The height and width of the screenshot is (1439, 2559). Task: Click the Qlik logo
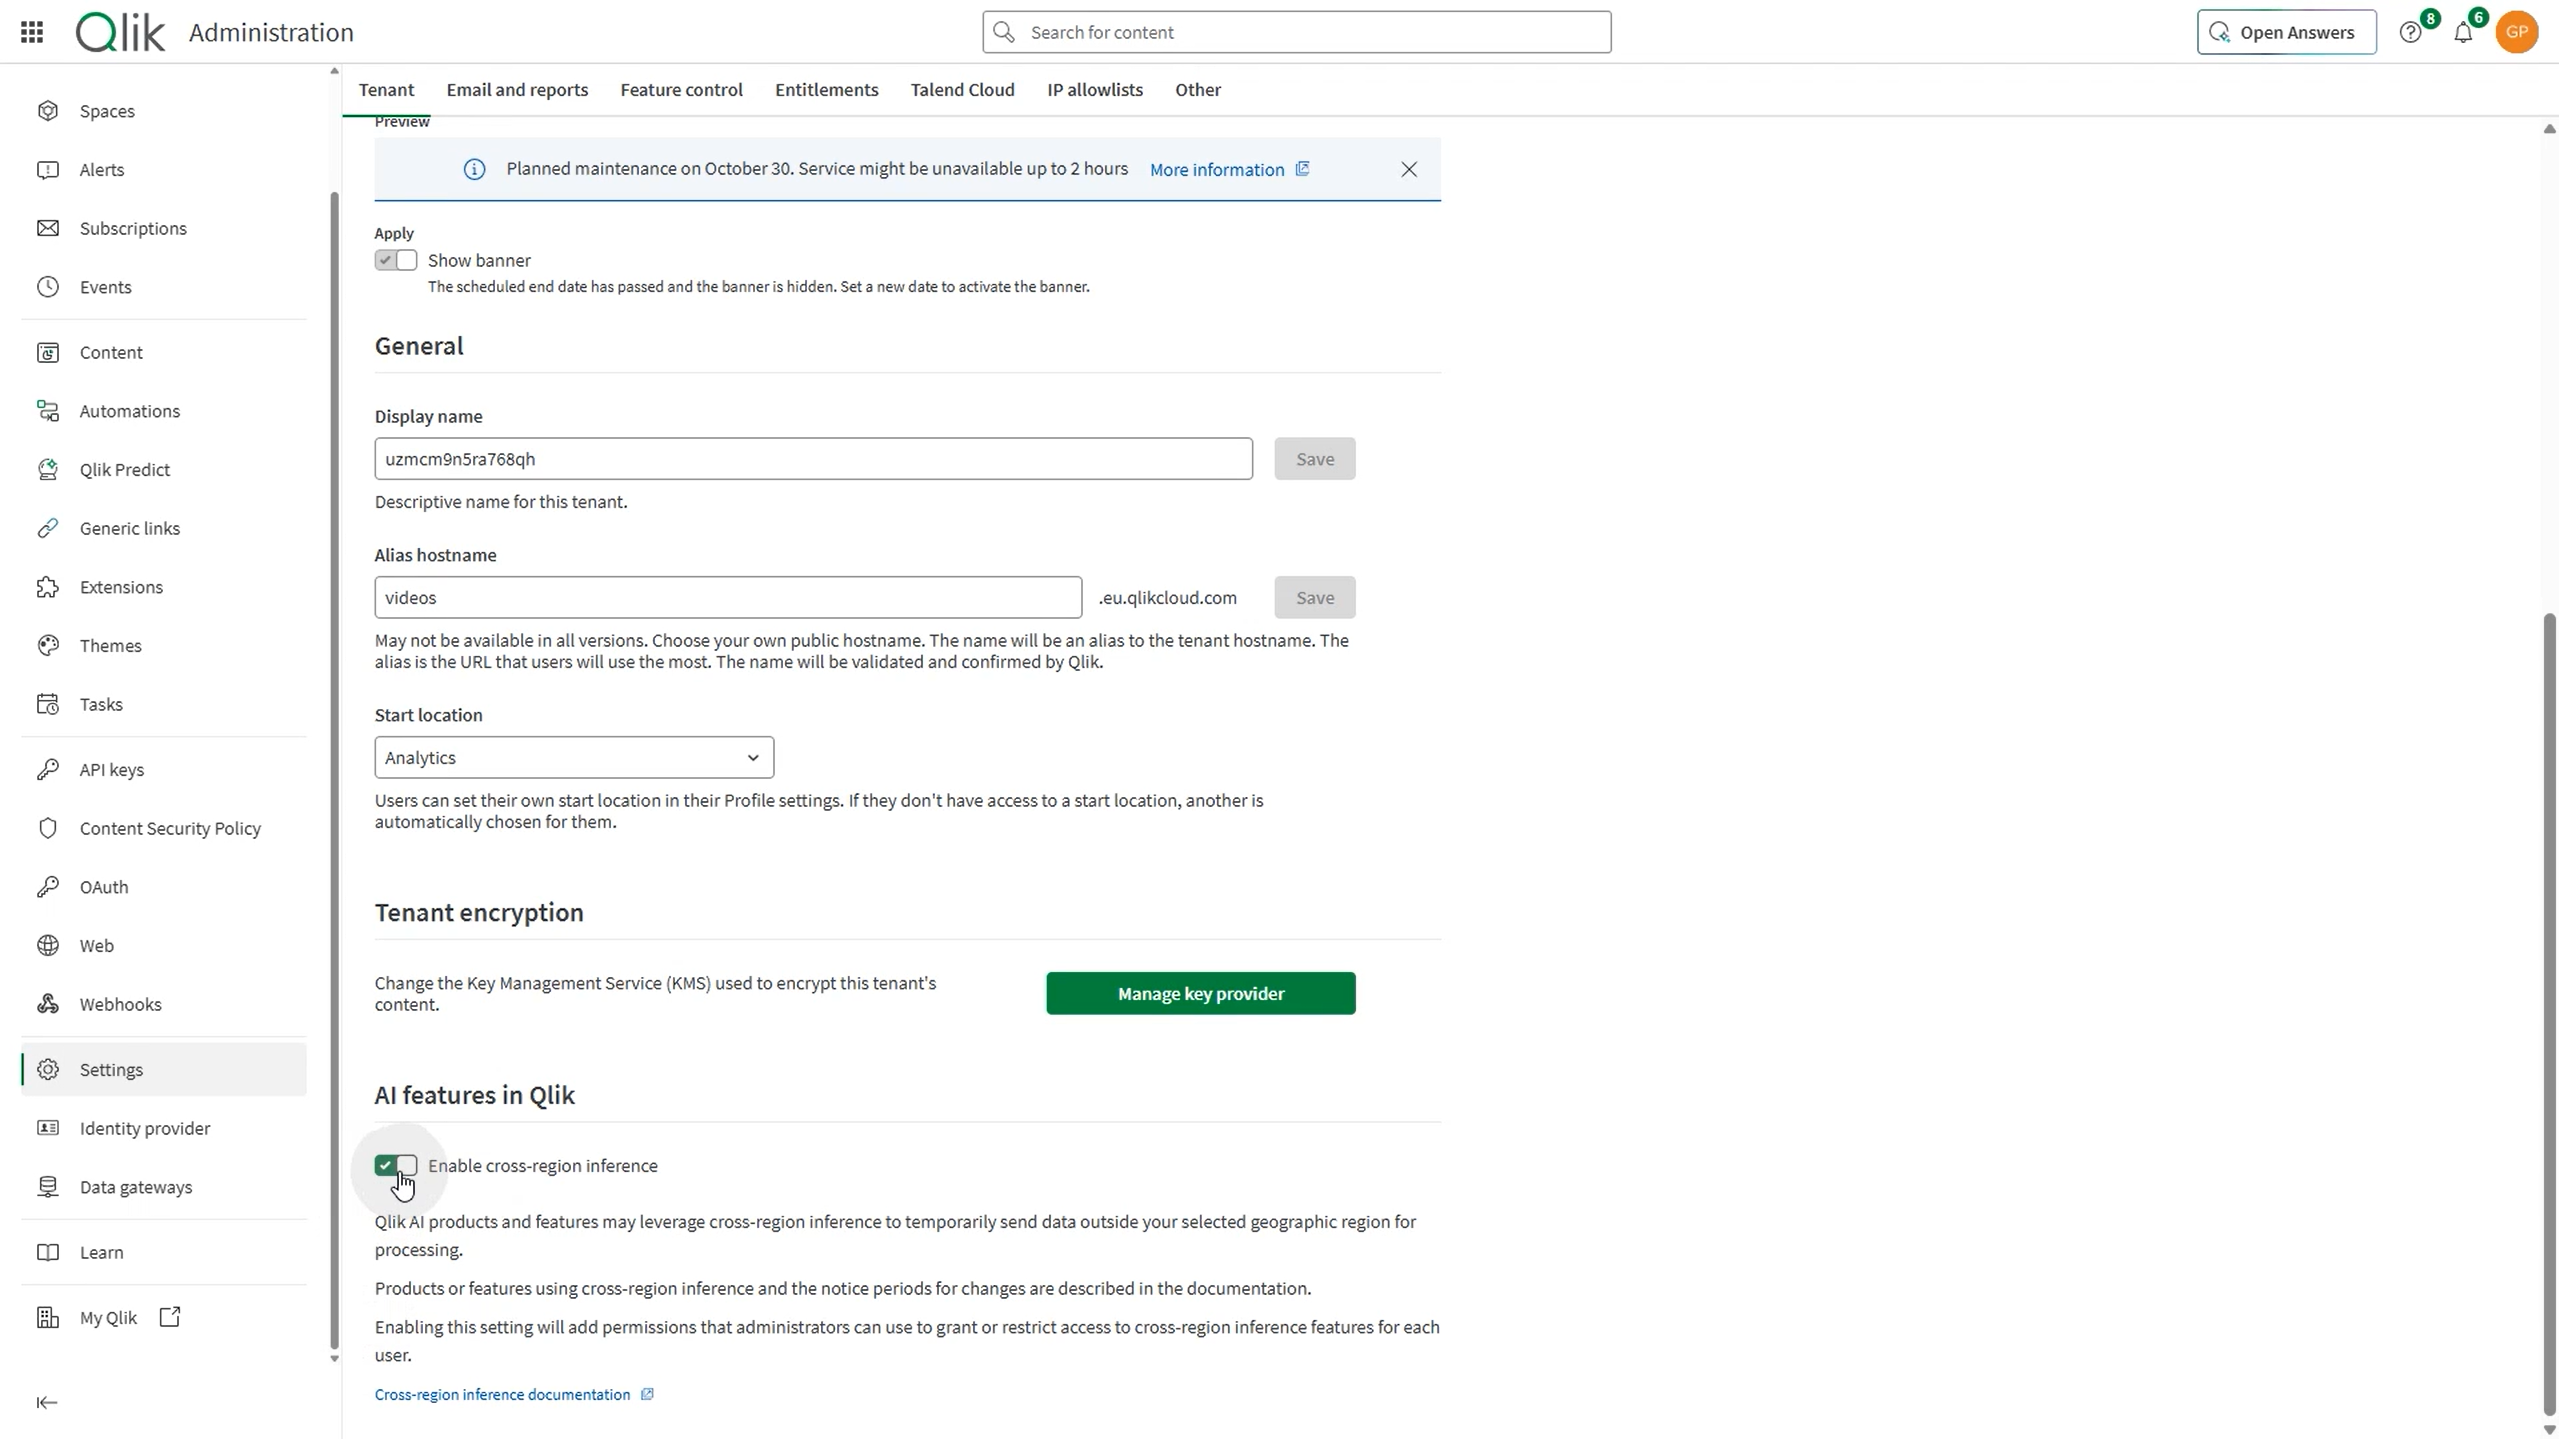pos(120,32)
